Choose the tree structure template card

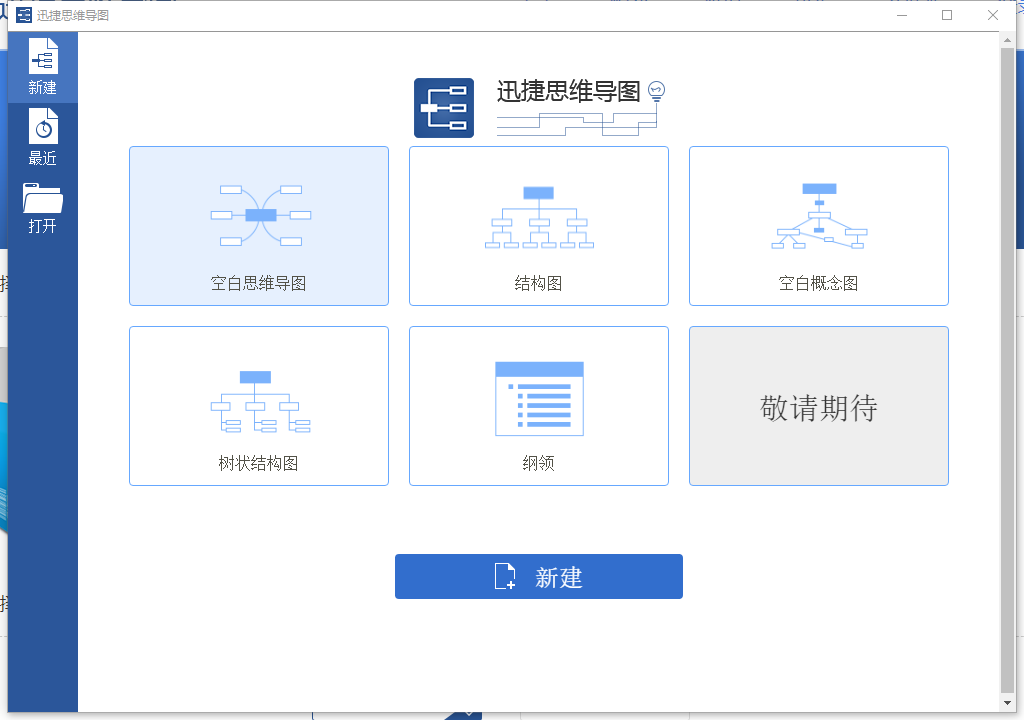click(258, 406)
